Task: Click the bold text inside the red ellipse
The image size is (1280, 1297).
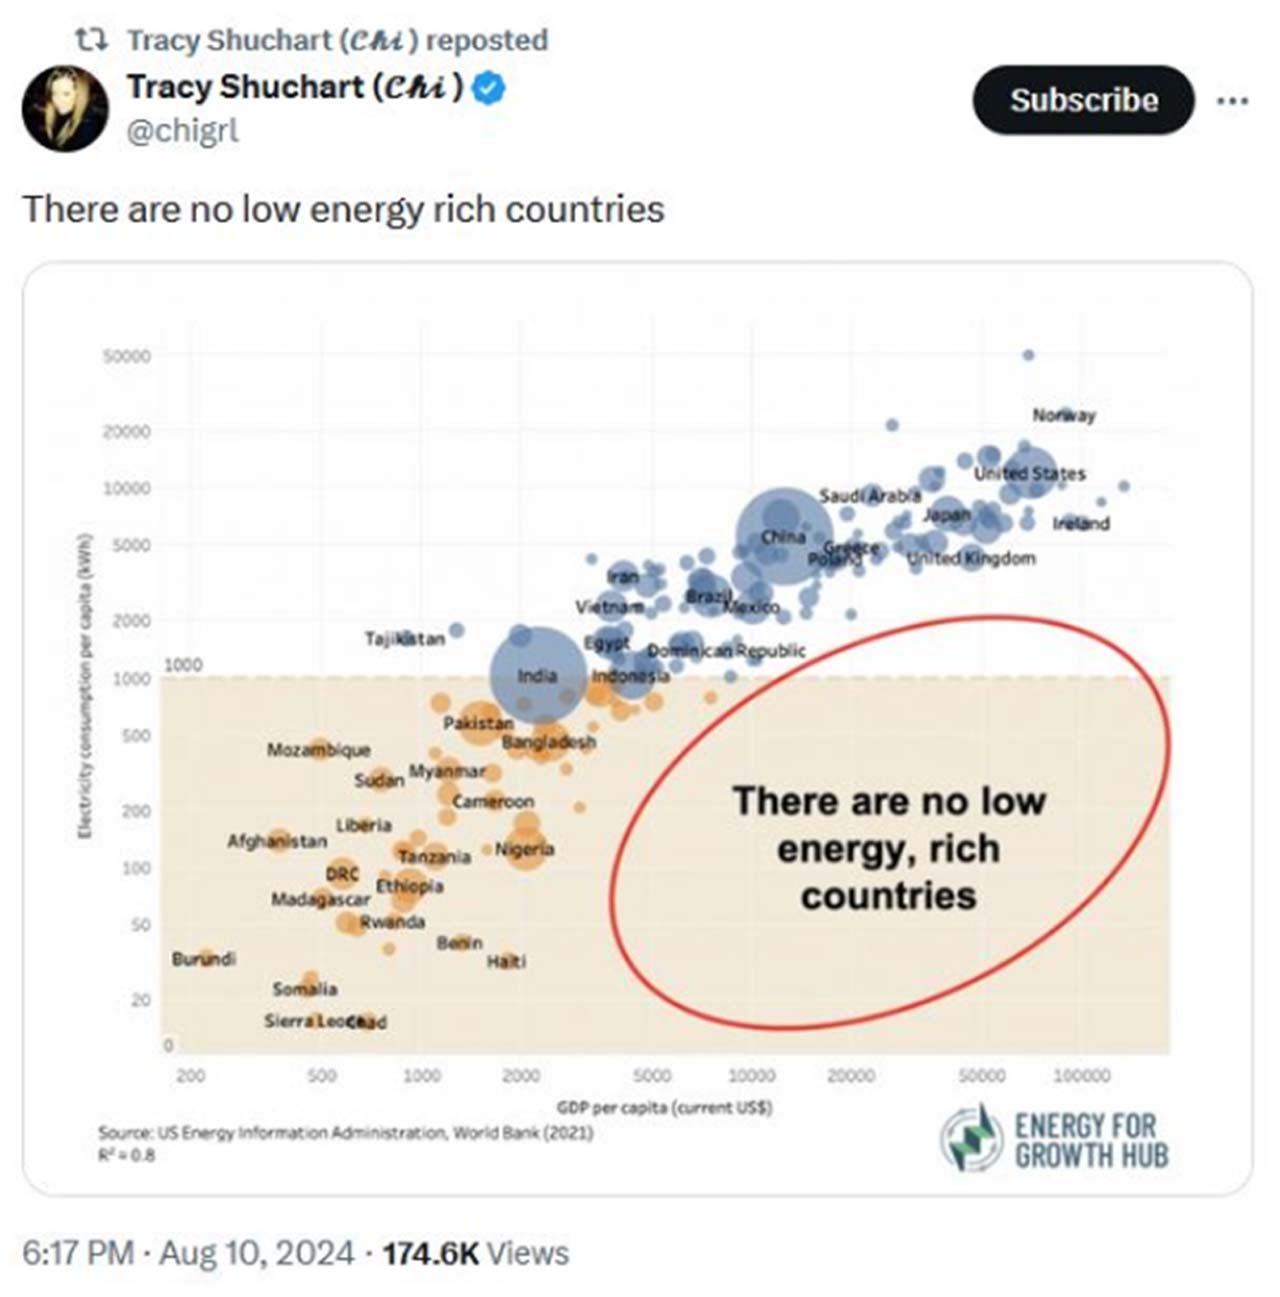Action: click(x=888, y=848)
